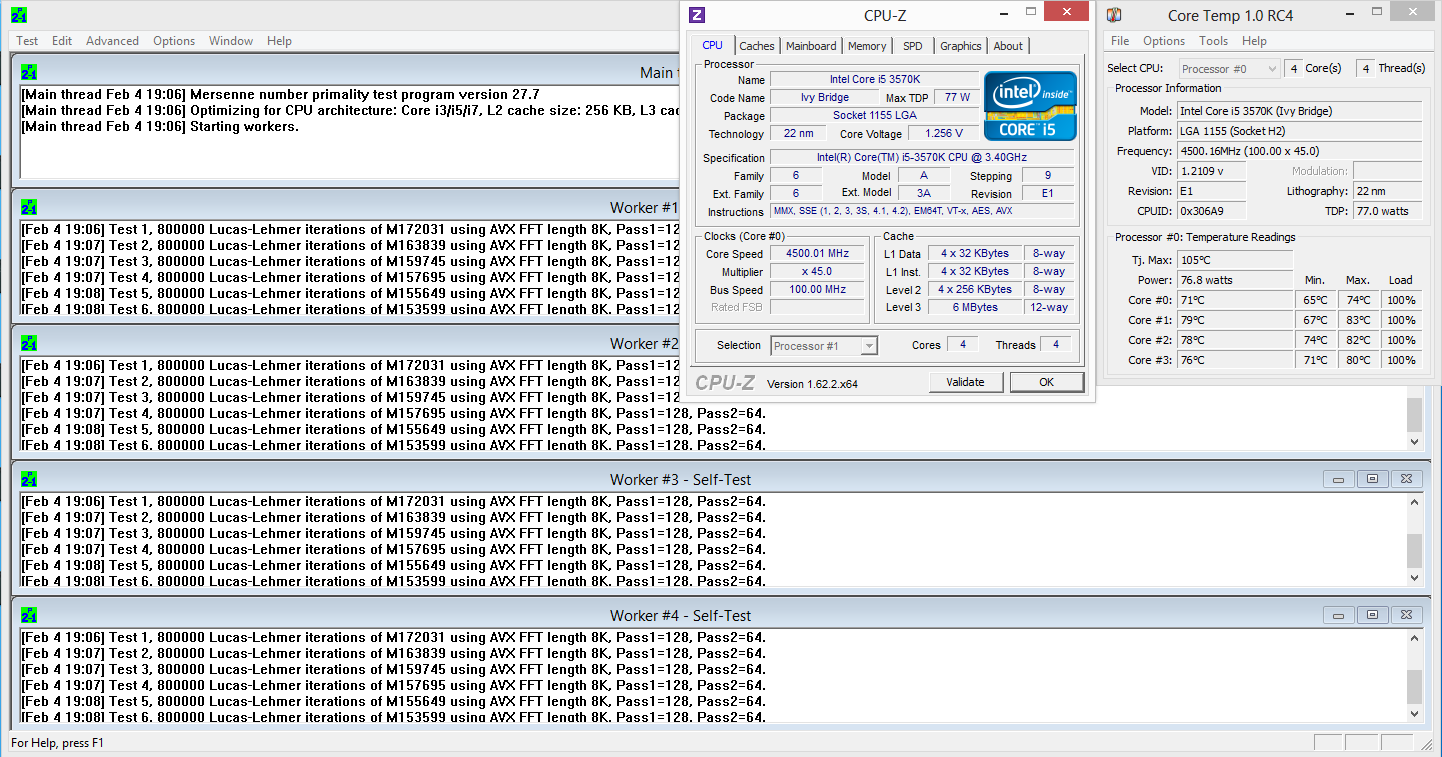Click the Power 76.8 watts value
The height and width of the screenshot is (757, 1442).
tap(1234, 280)
